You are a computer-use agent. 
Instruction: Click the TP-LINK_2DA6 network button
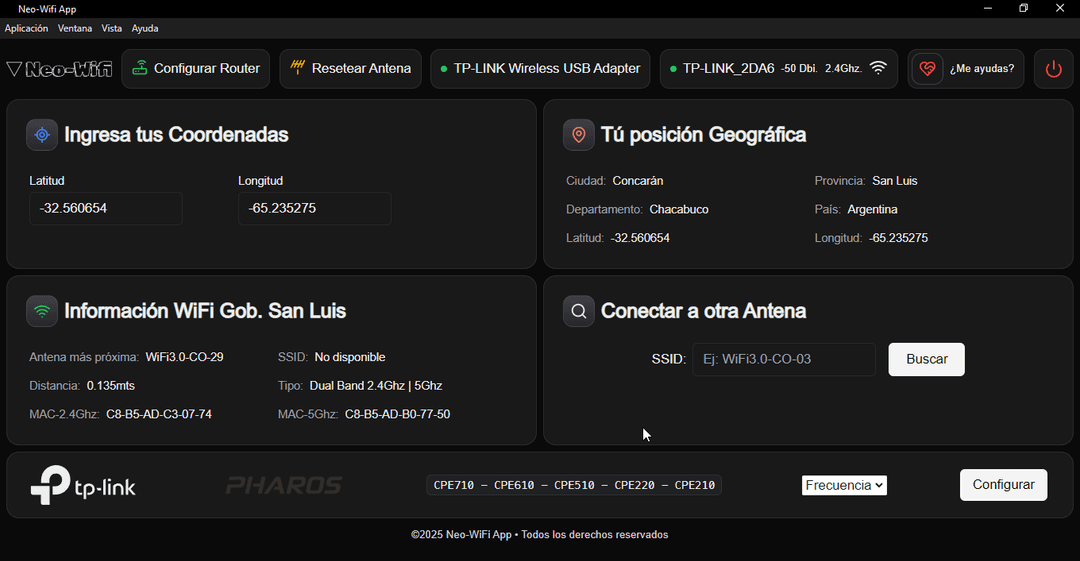coord(778,69)
